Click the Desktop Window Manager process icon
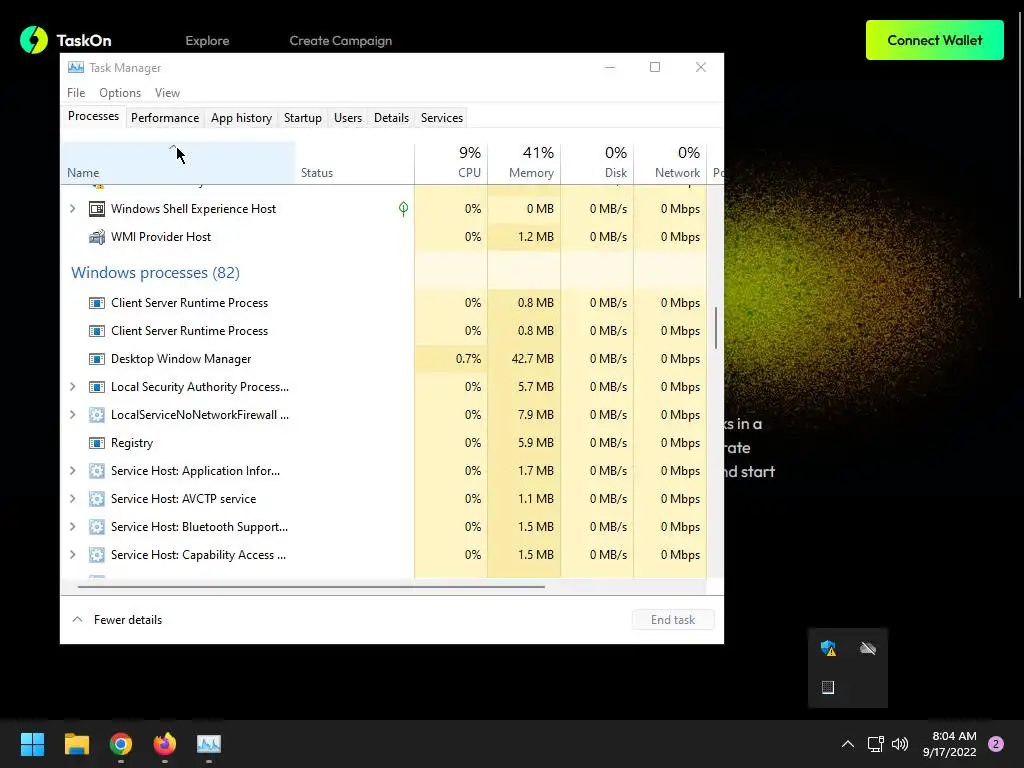This screenshot has height=768, width=1024. (97, 359)
